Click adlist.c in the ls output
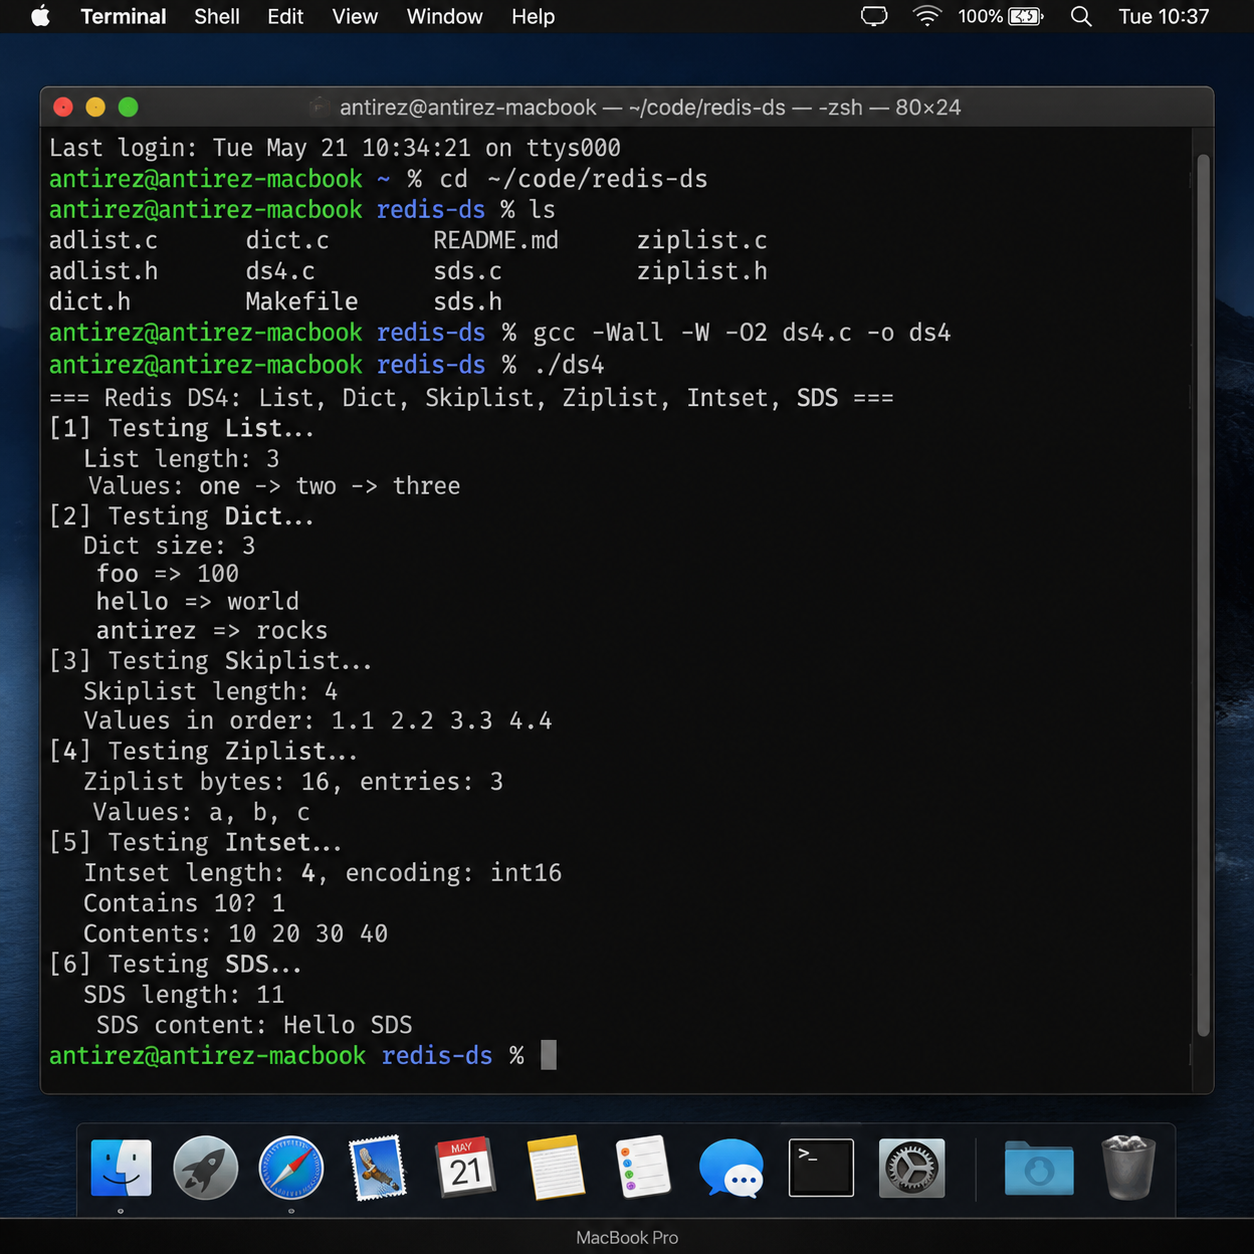 (103, 240)
